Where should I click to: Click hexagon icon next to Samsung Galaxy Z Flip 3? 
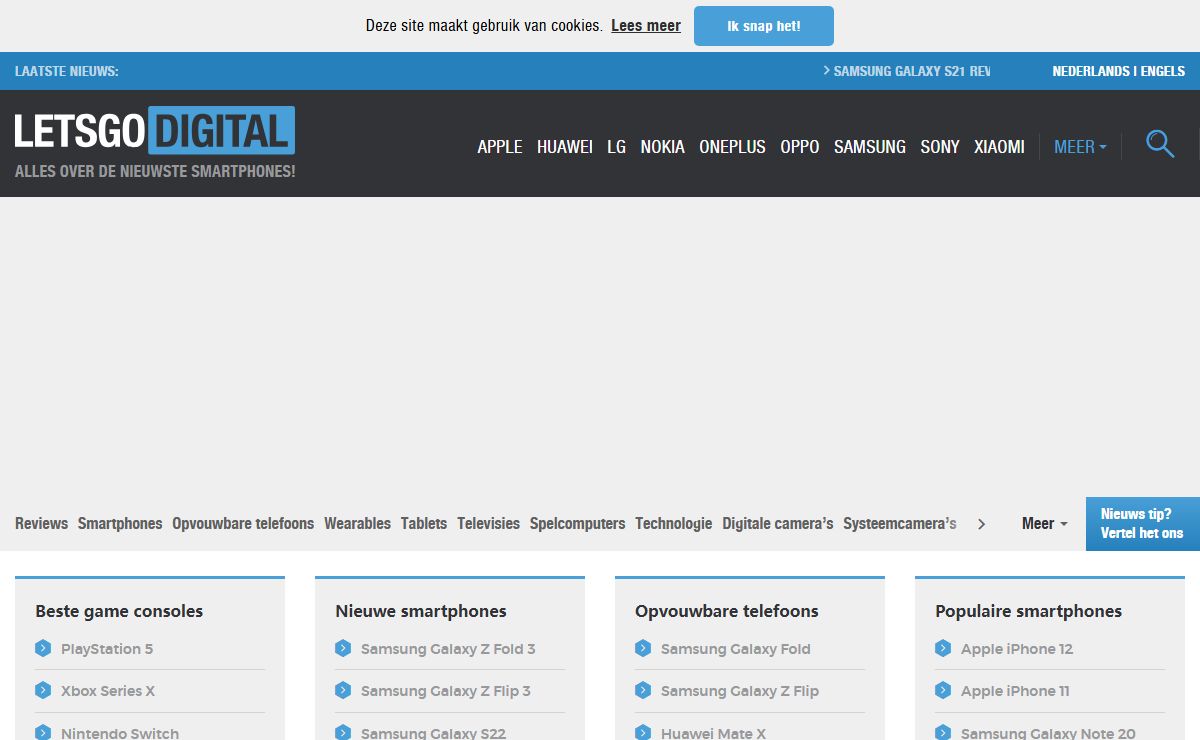(343, 690)
